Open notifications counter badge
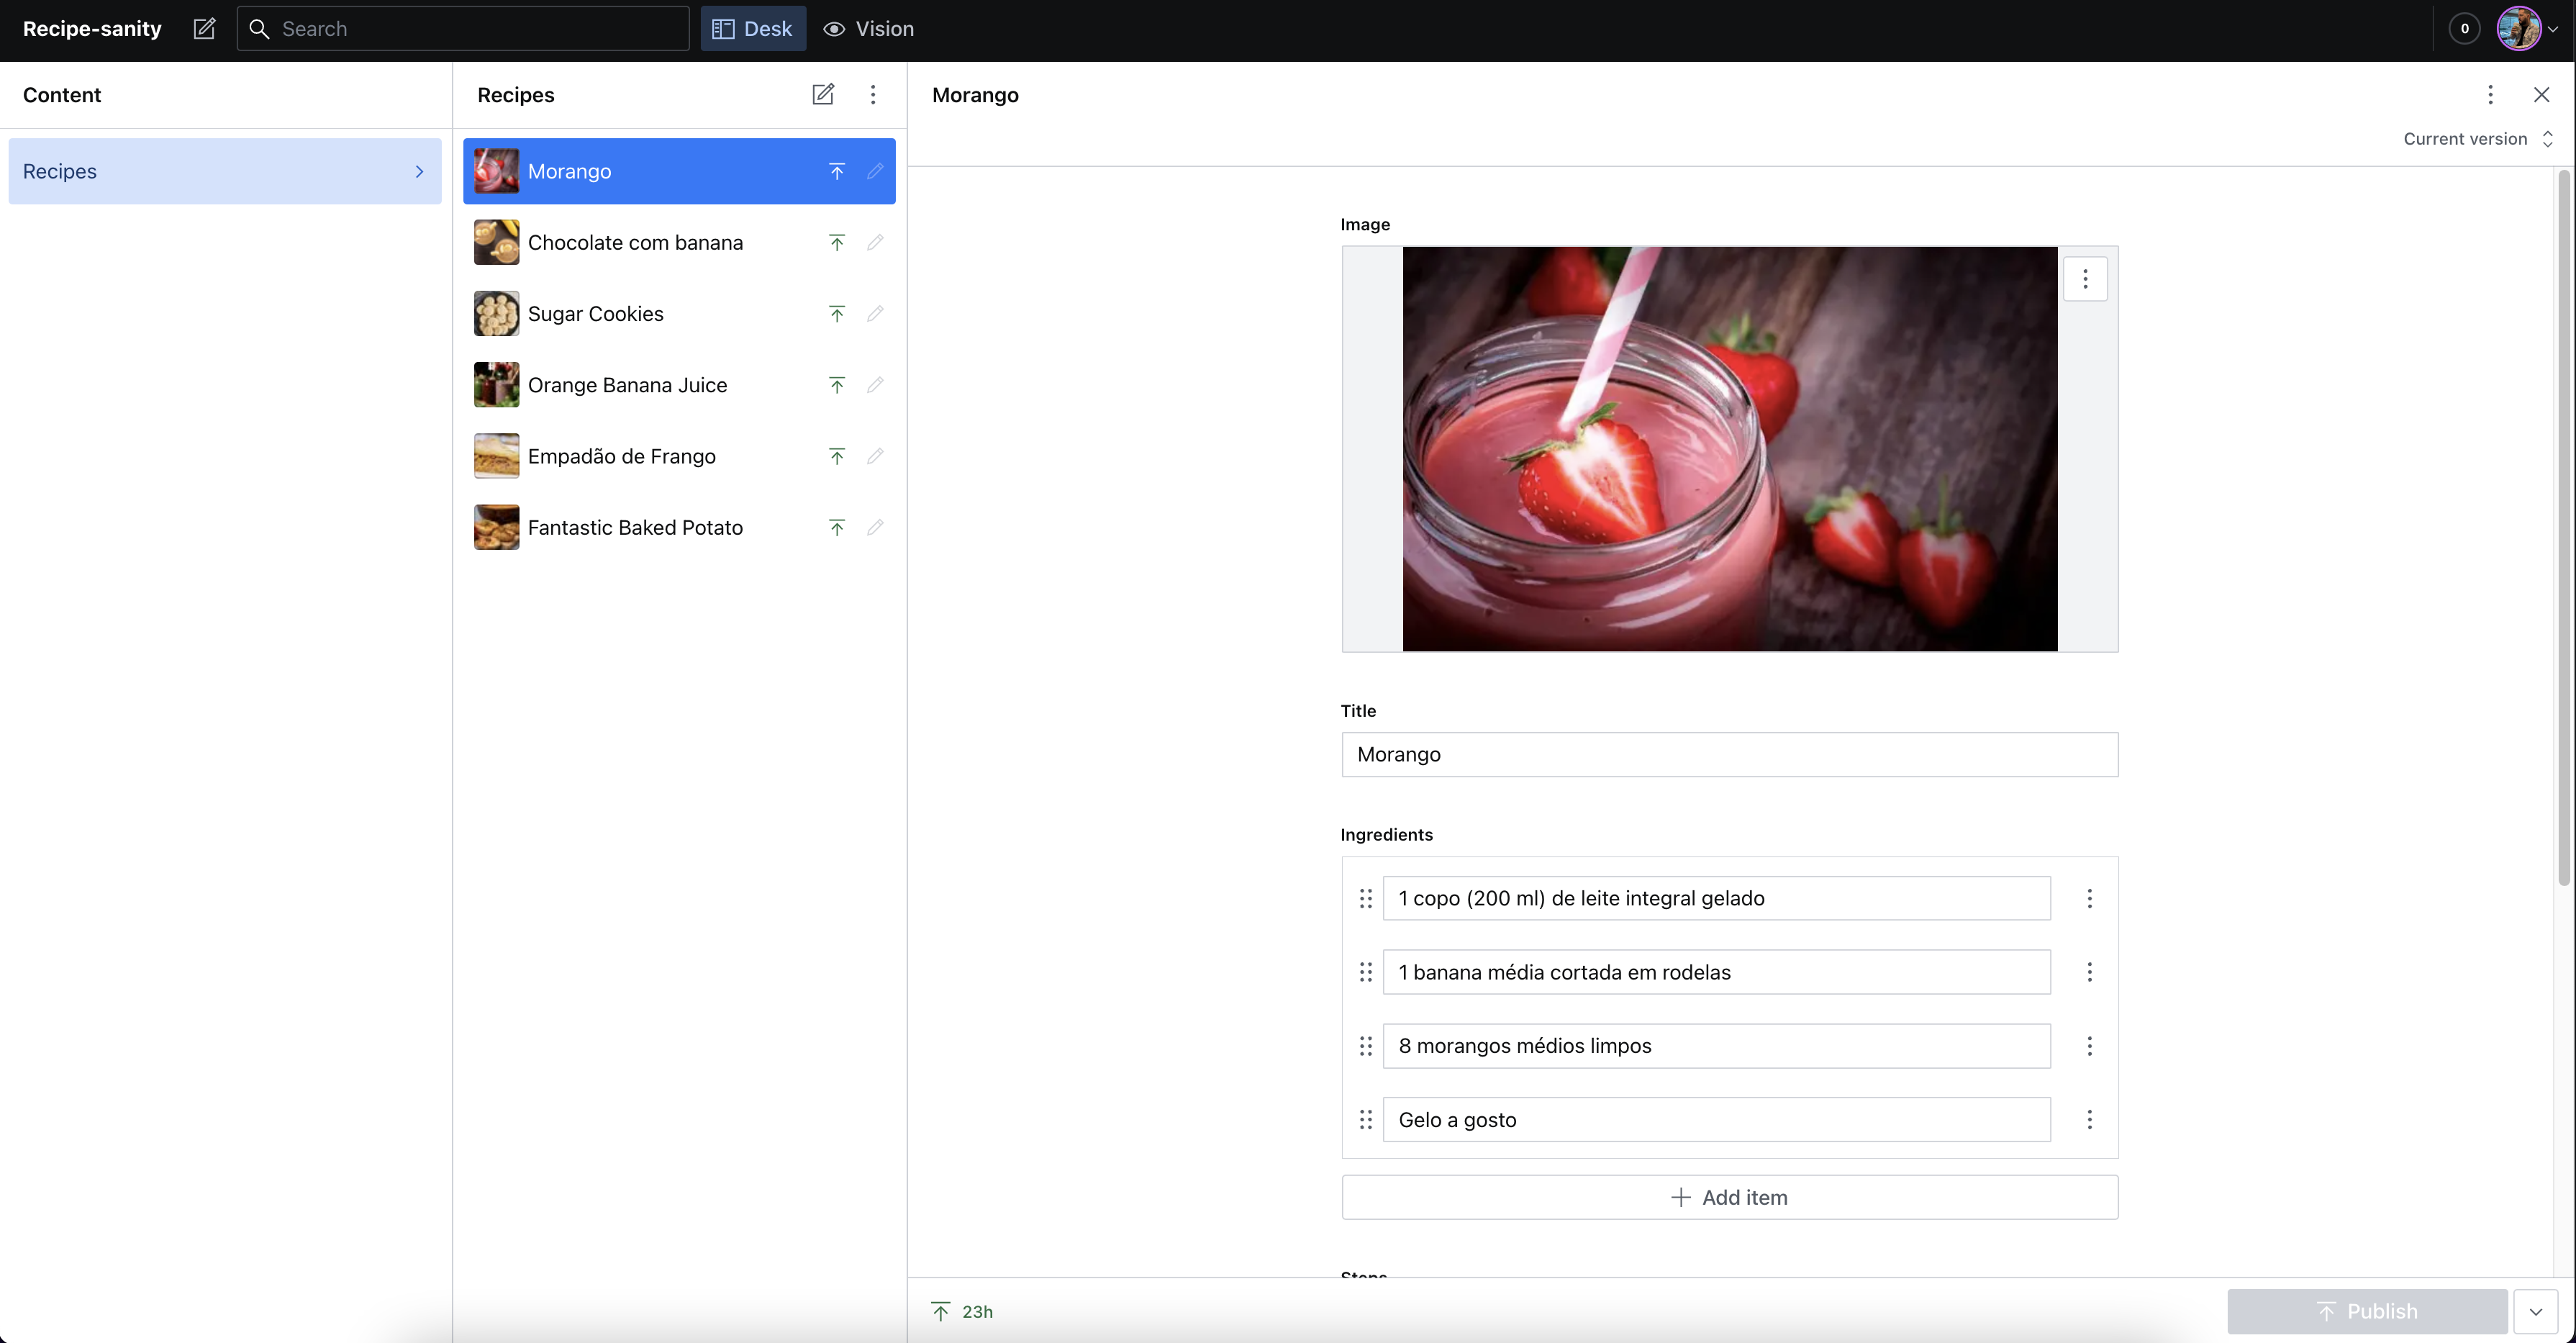The width and height of the screenshot is (2576, 1343). 2464,29
